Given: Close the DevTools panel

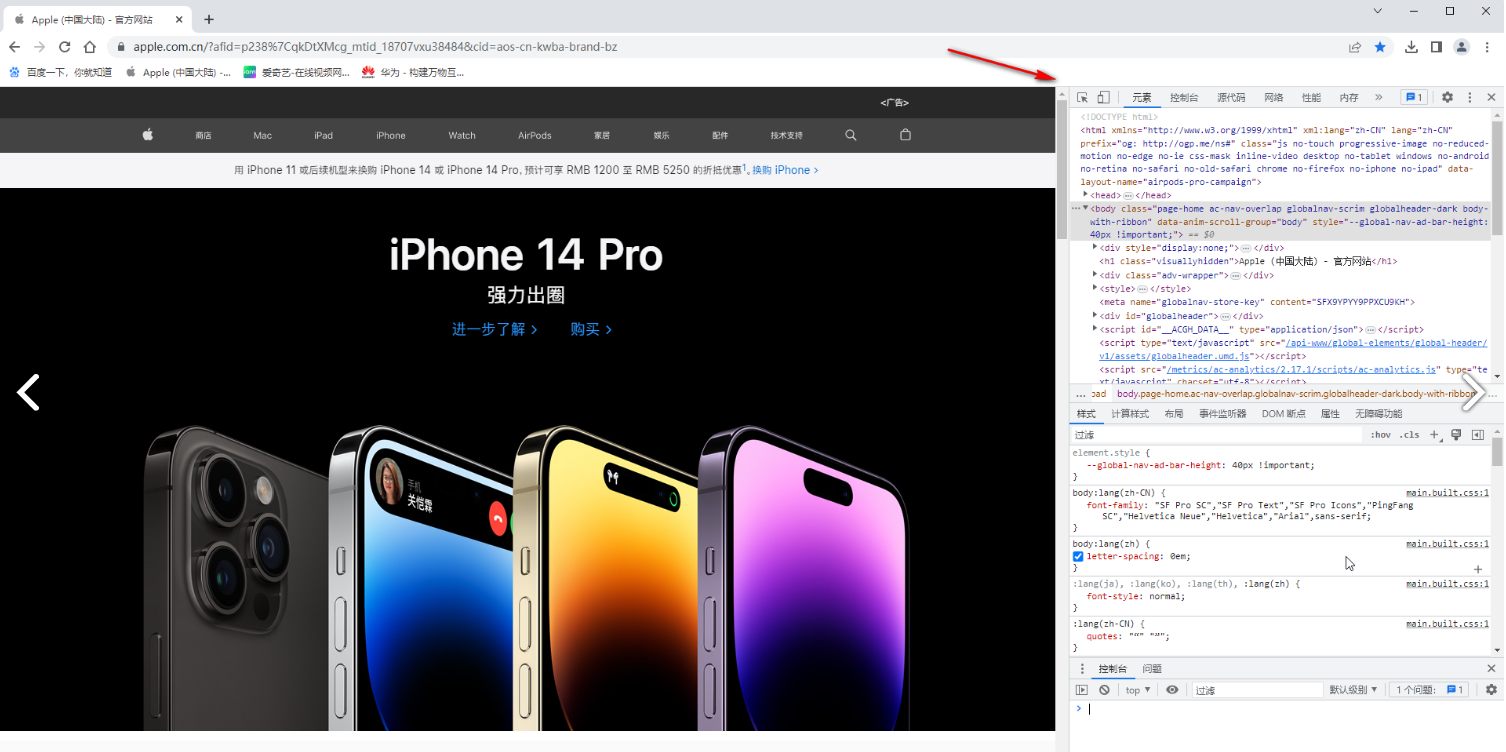Looking at the screenshot, I should [1491, 97].
